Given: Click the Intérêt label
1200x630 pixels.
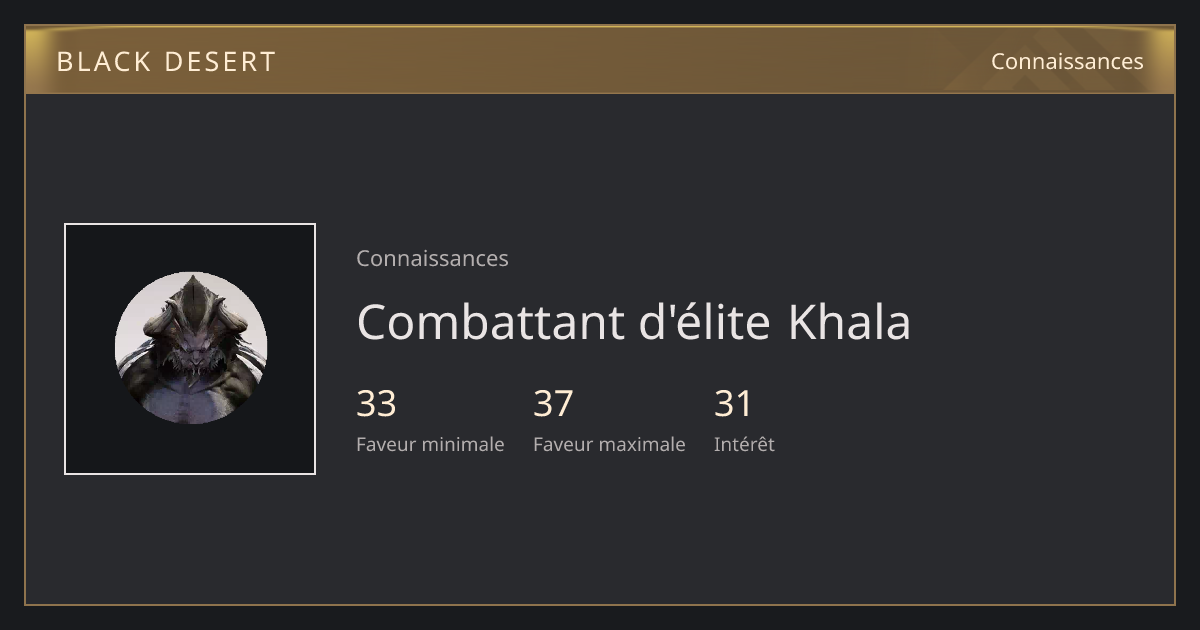Looking at the screenshot, I should [x=744, y=444].
